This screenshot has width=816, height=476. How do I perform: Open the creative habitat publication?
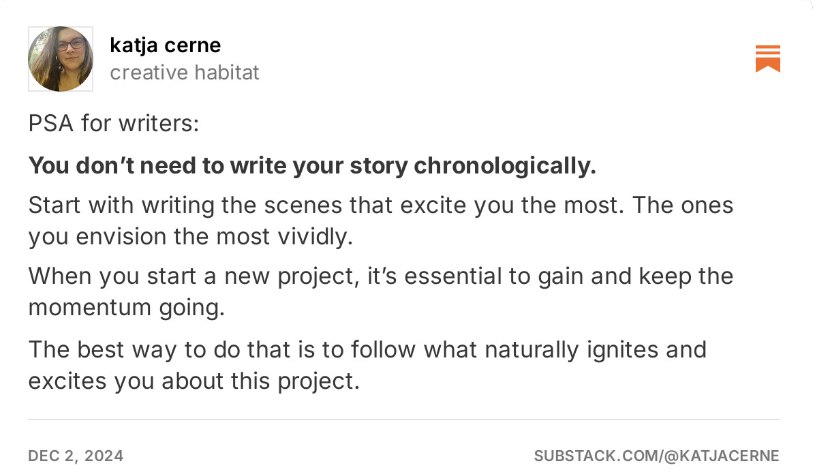coord(184,72)
